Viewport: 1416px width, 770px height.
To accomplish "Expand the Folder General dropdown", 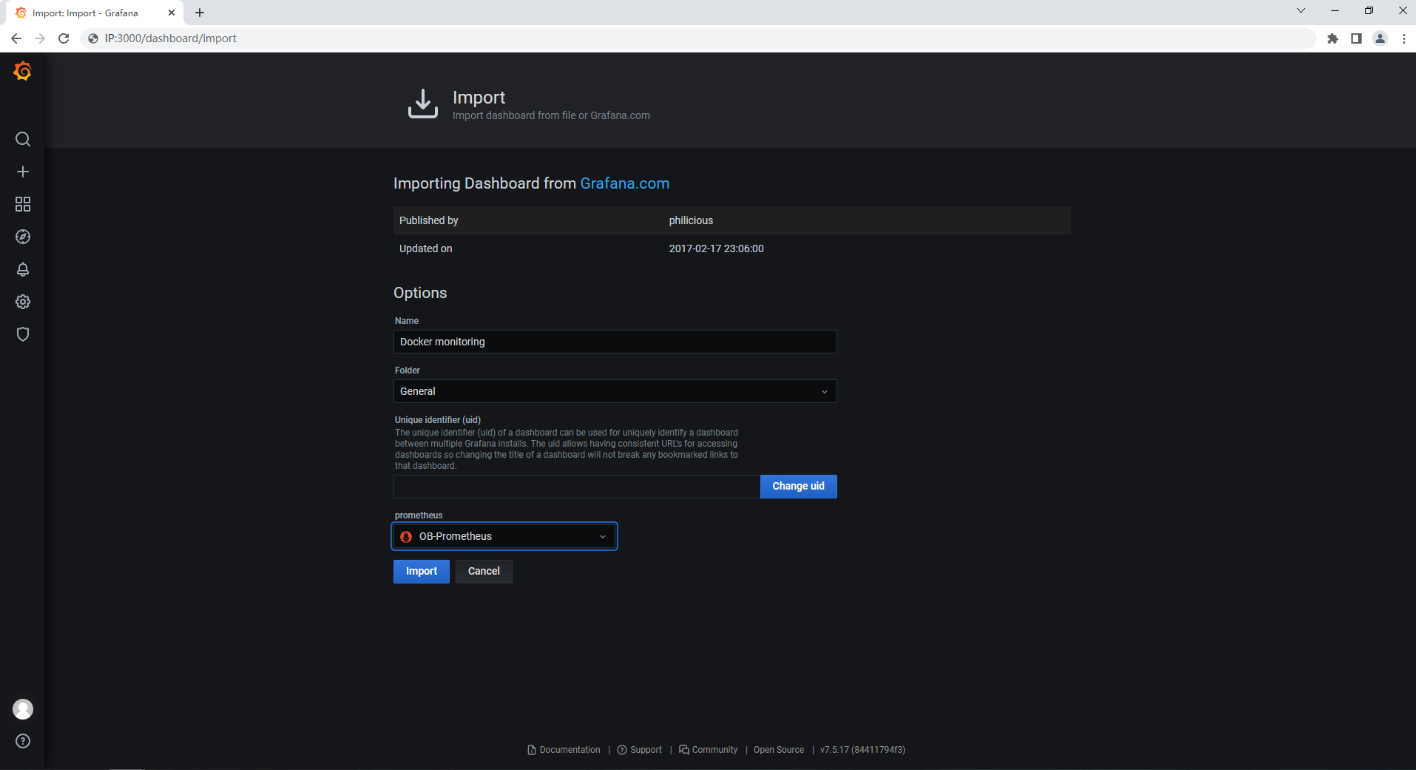I will pyautogui.click(x=615, y=391).
